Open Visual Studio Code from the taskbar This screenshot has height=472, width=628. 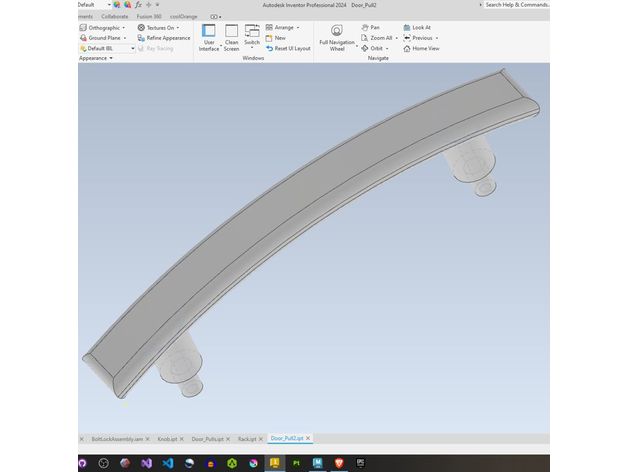[x=166, y=463]
